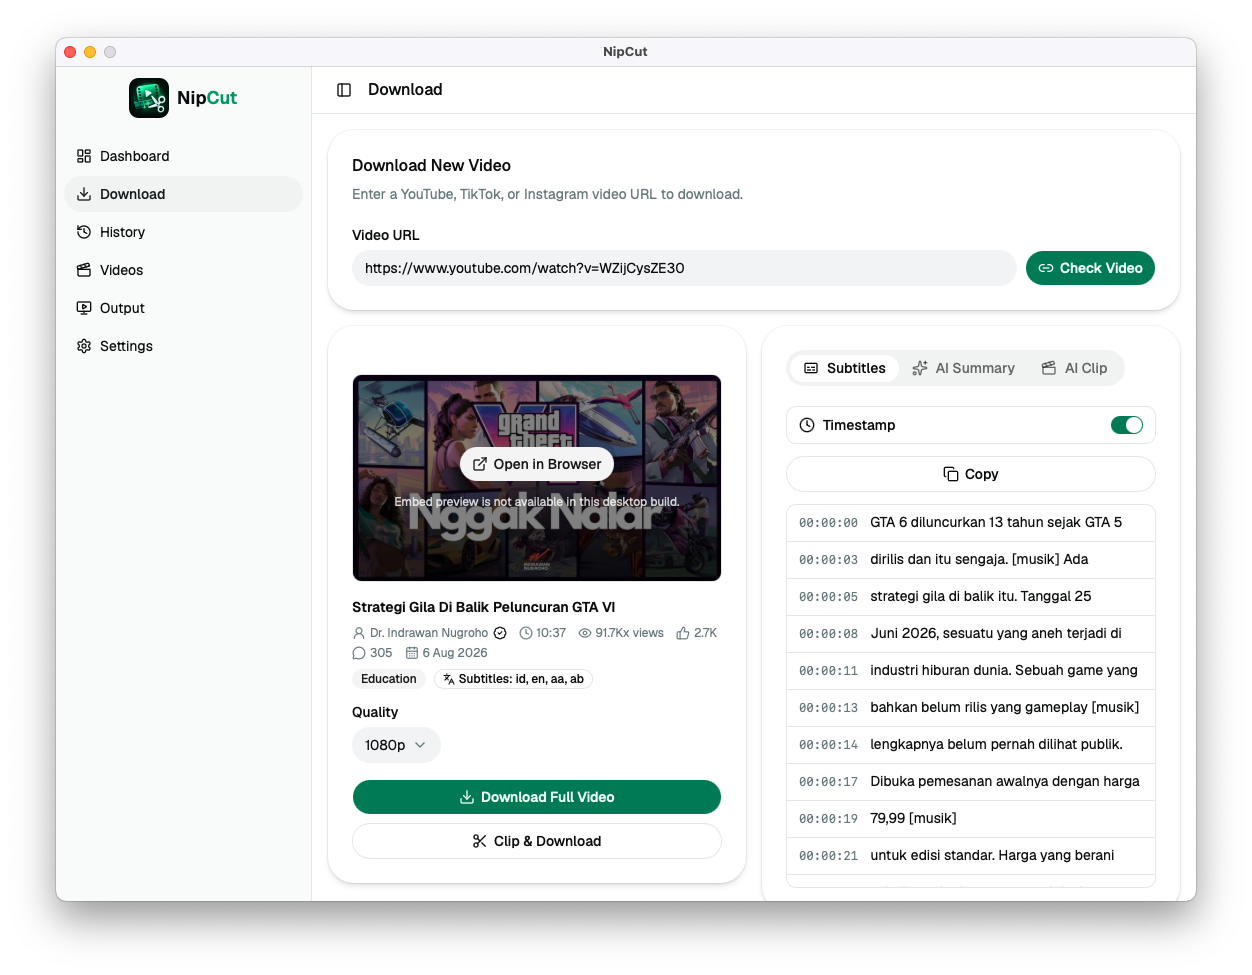Select subtitle line at 00:00:14
Image resolution: width=1252 pixels, height=975 pixels.
pyautogui.click(x=971, y=745)
